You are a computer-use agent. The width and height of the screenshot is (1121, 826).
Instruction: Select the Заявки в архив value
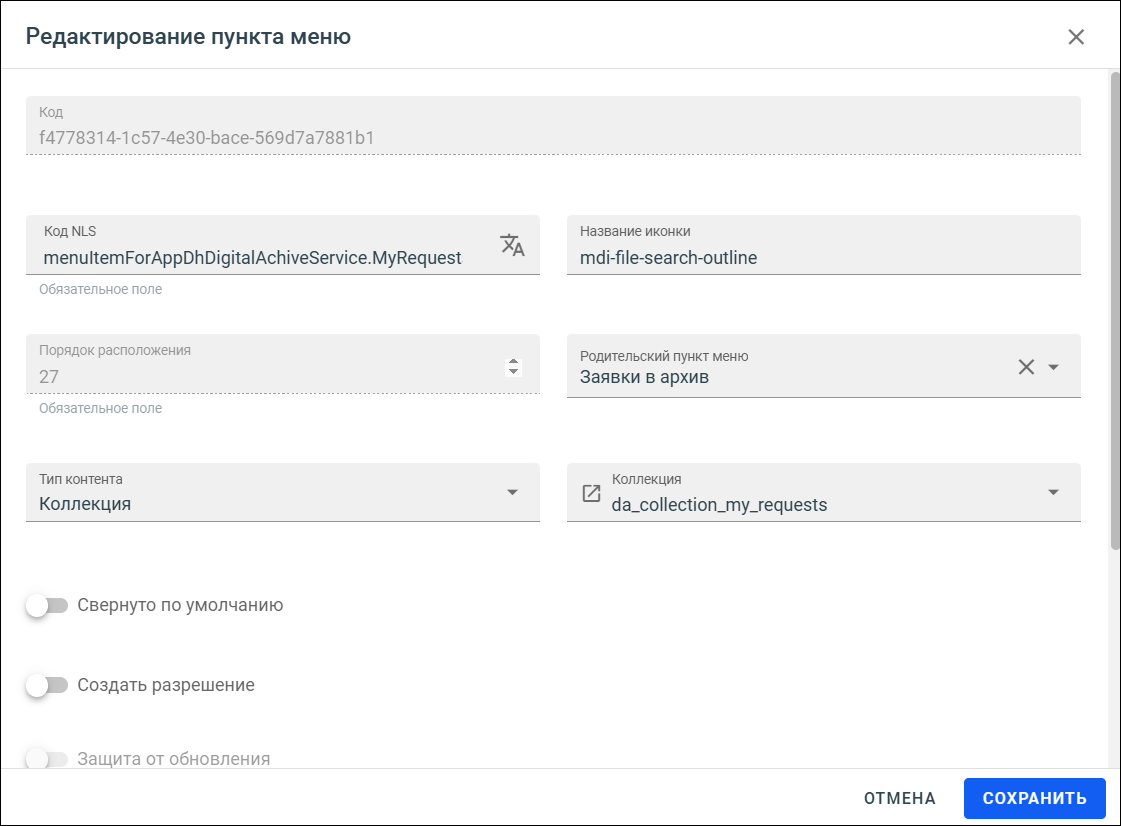pos(644,377)
